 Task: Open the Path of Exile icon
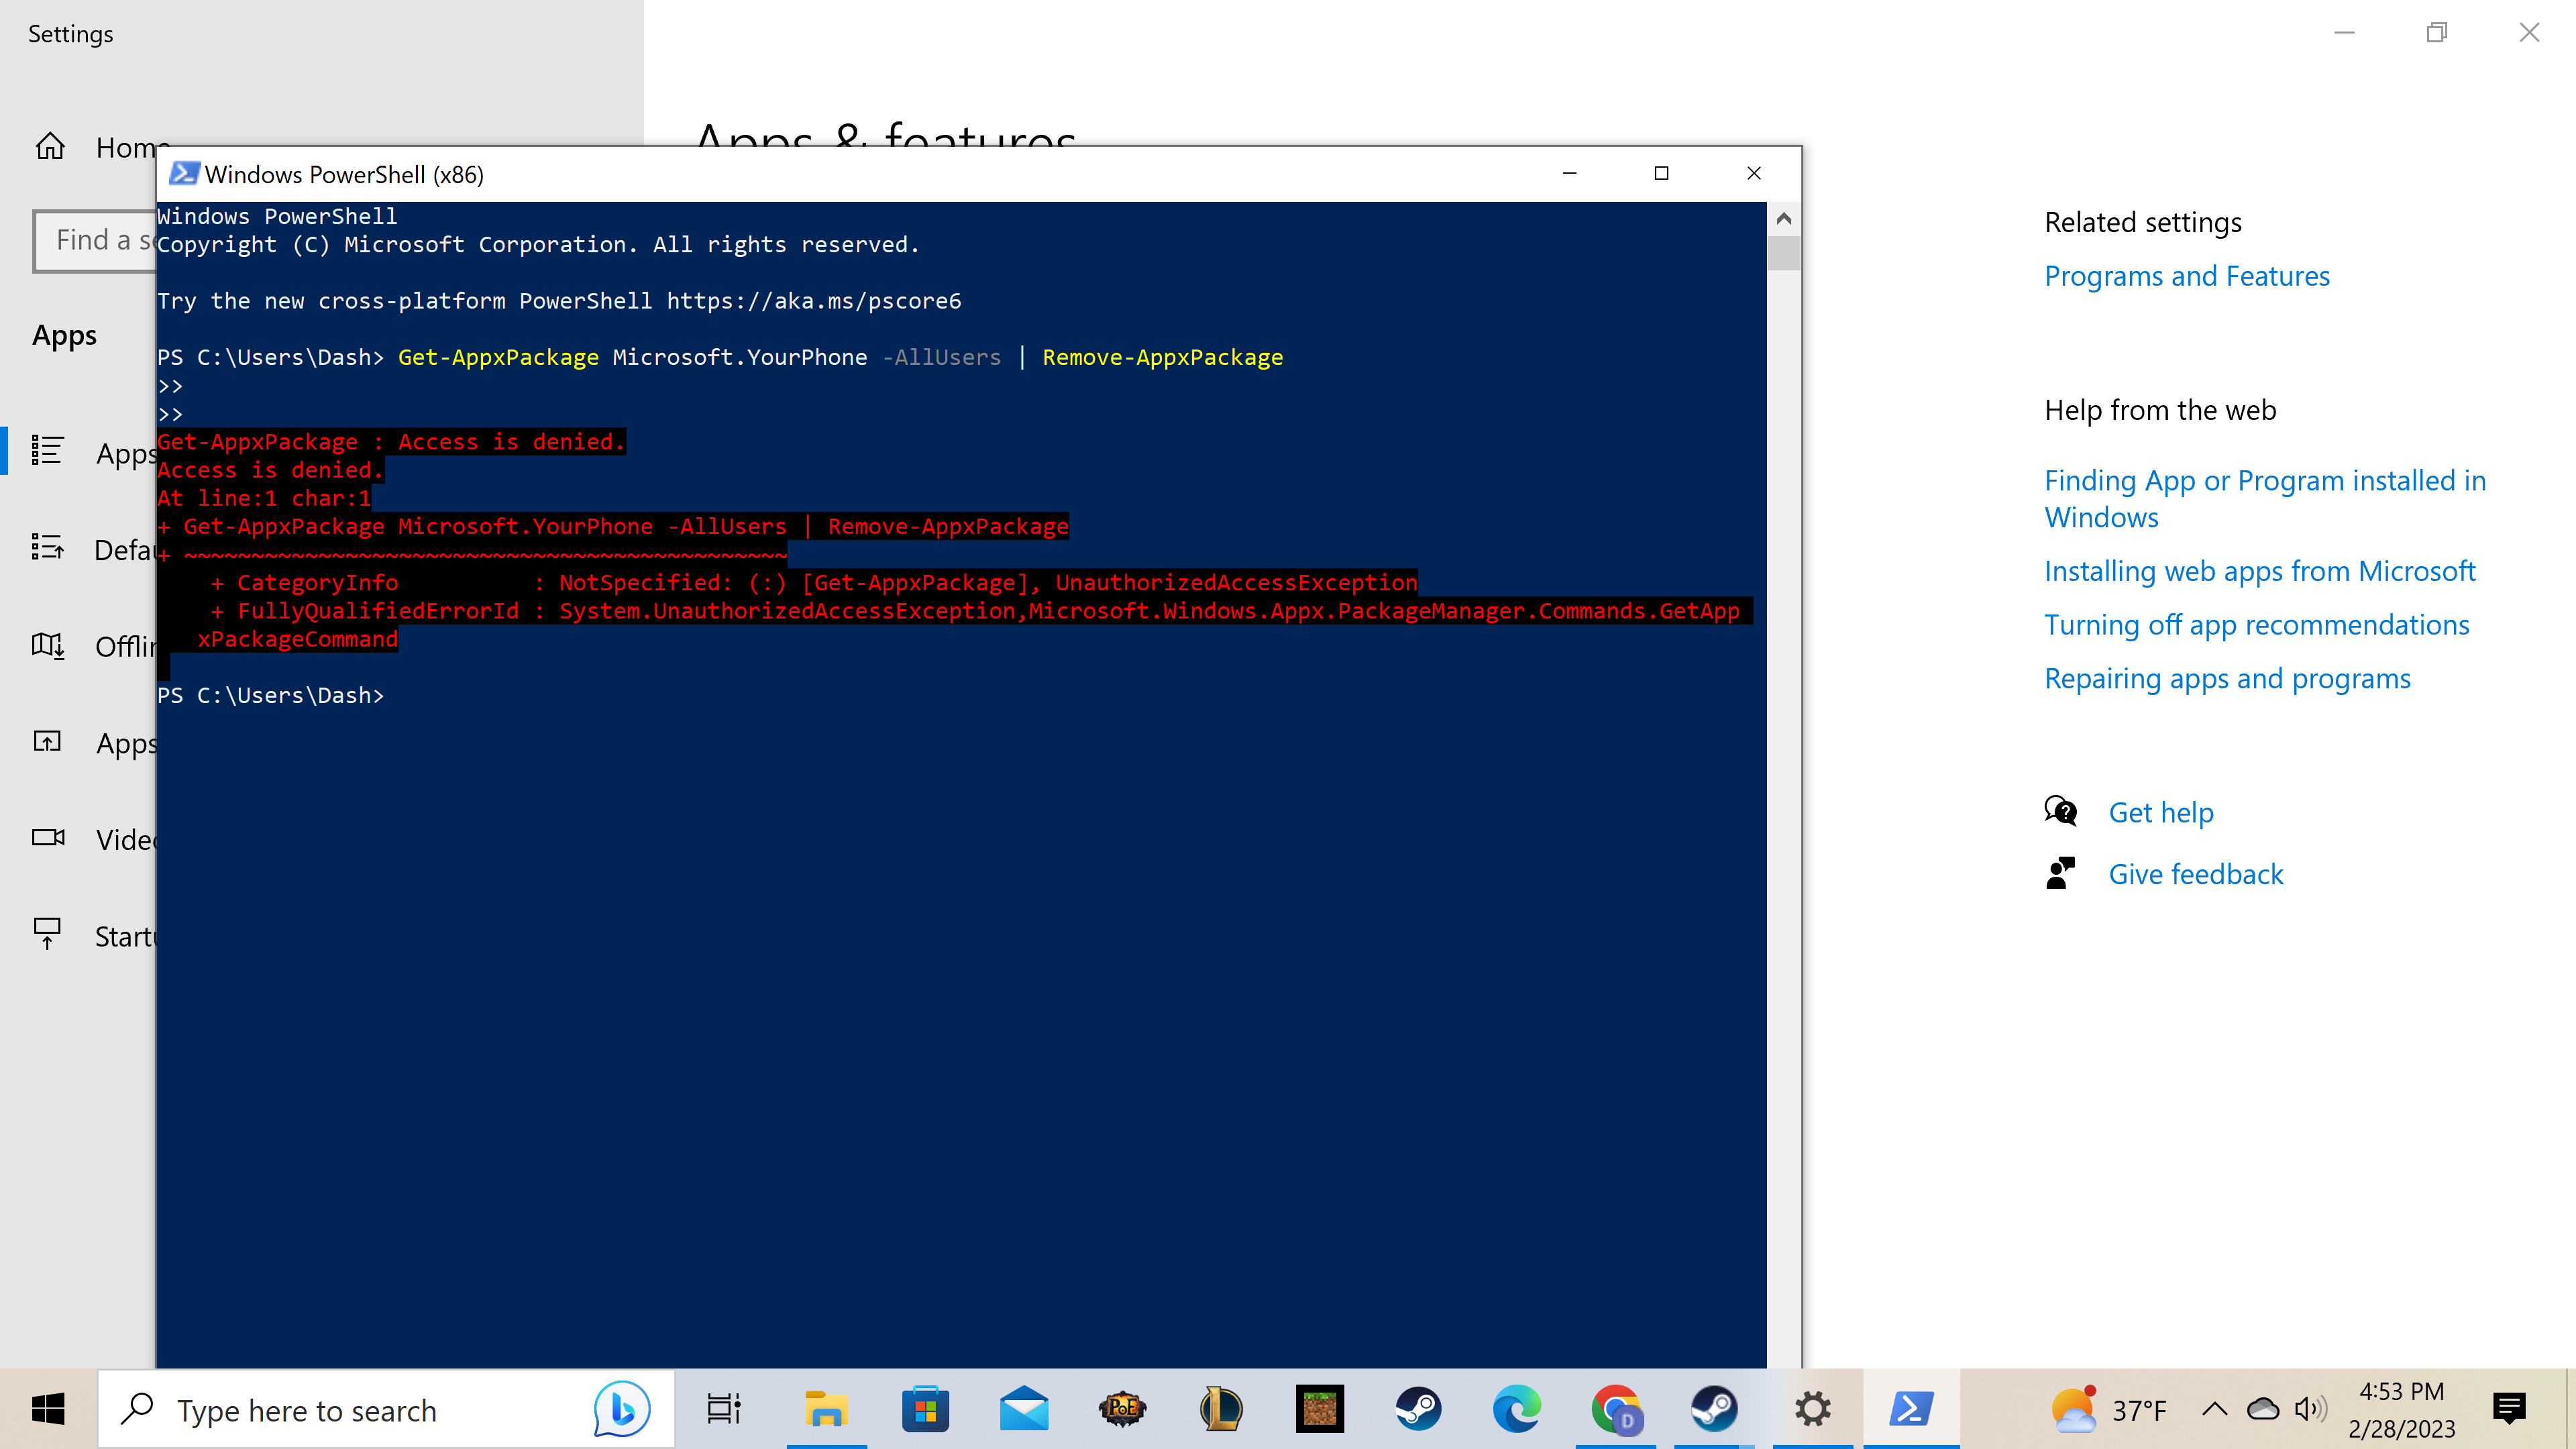[x=1122, y=1410]
